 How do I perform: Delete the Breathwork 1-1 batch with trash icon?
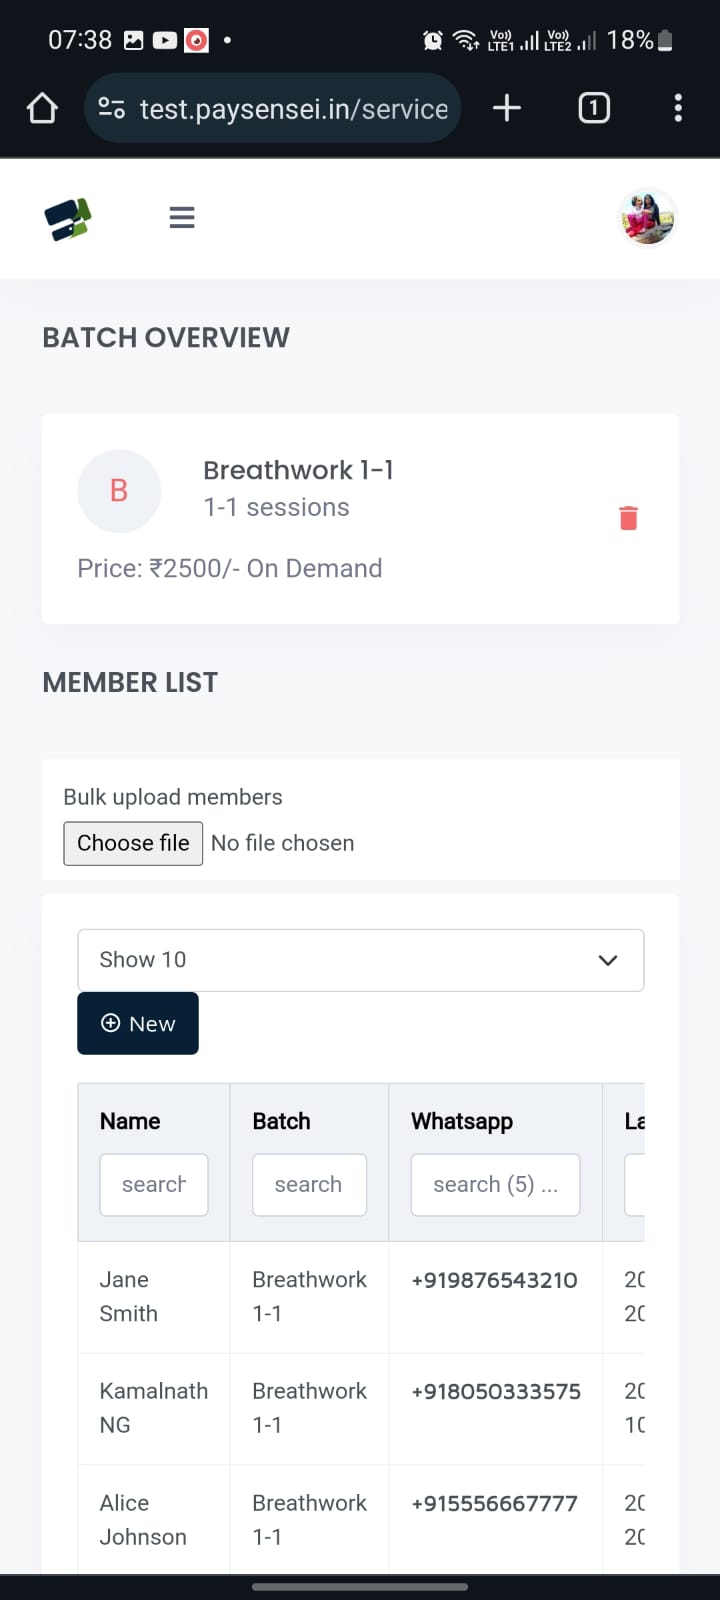click(628, 518)
